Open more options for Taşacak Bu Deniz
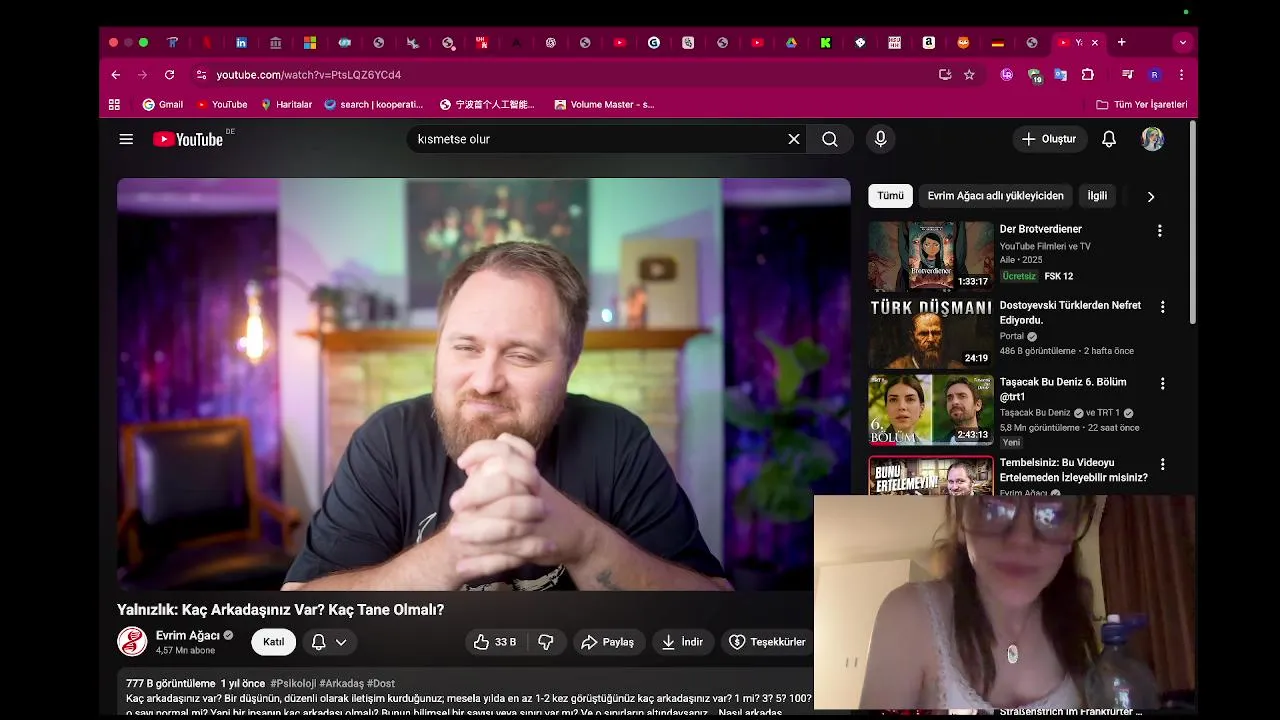 tap(1162, 384)
